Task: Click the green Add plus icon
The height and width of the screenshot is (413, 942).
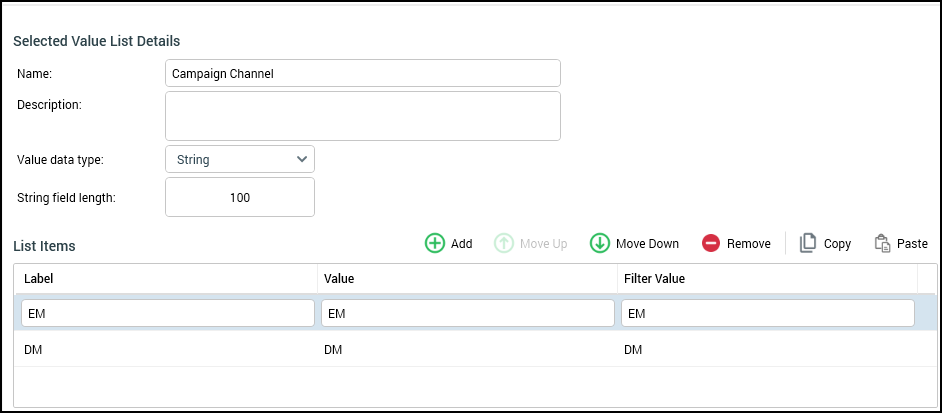Action: pos(435,243)
